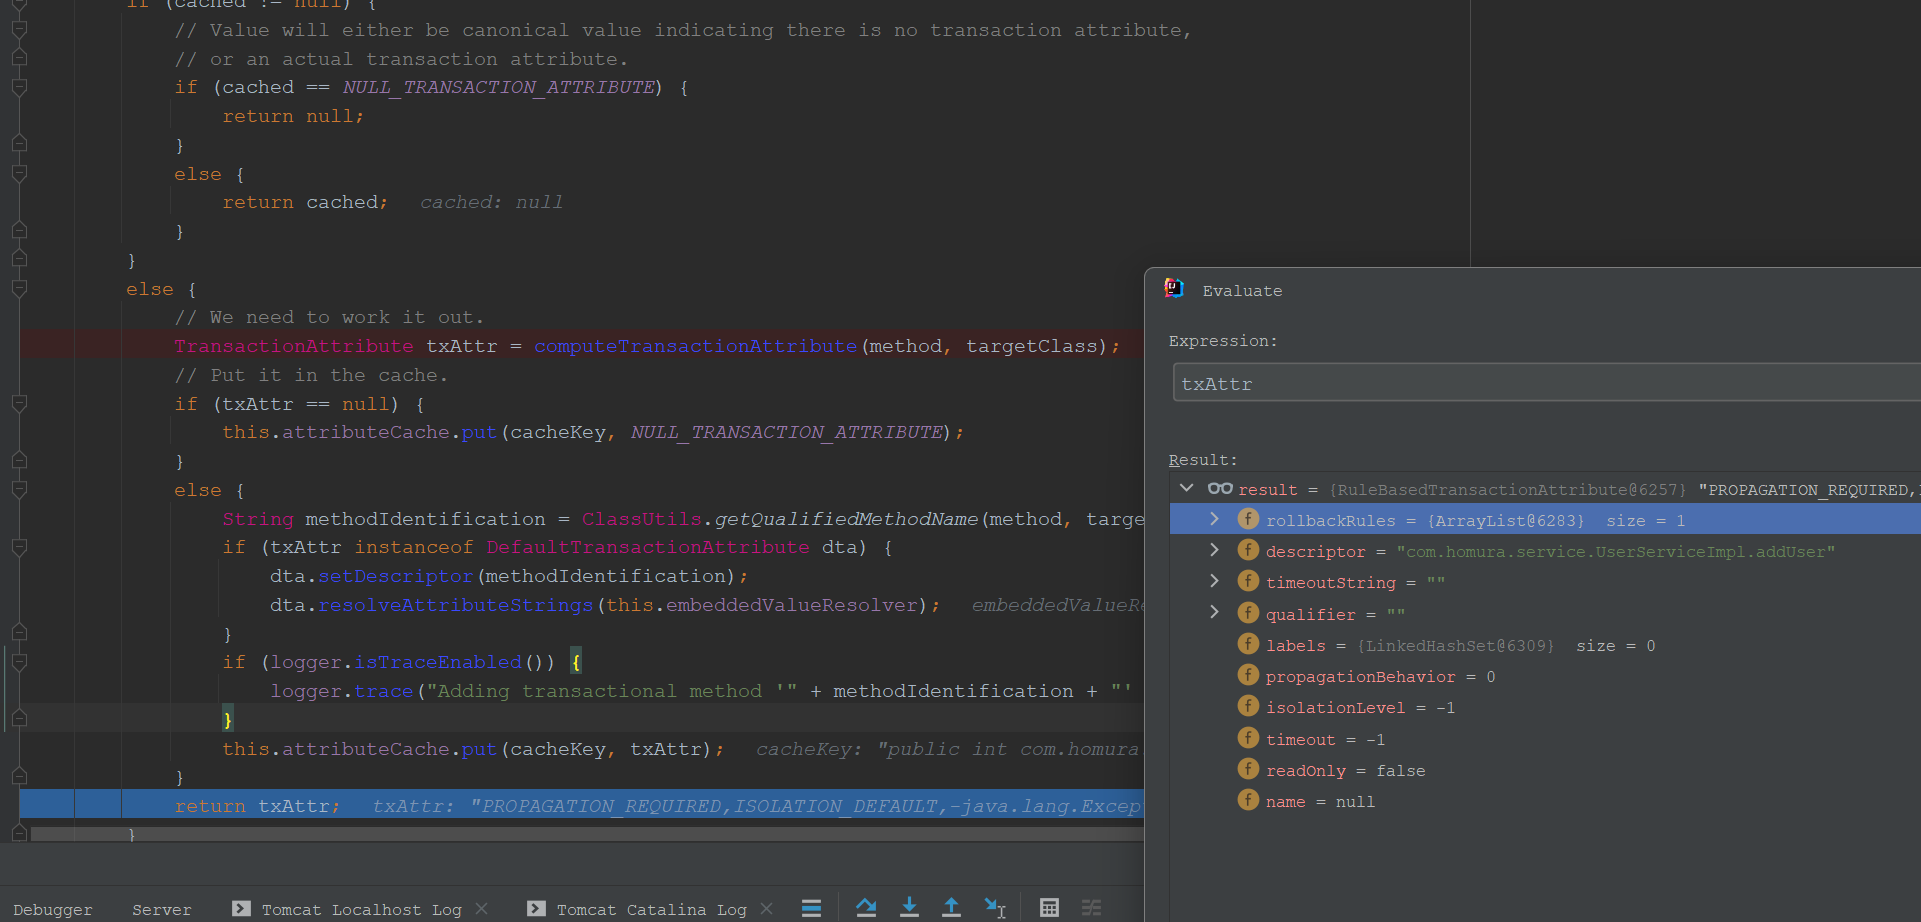1921x922 pixels.
Task: Expand the descriptor node
Action: (1214, 550)
